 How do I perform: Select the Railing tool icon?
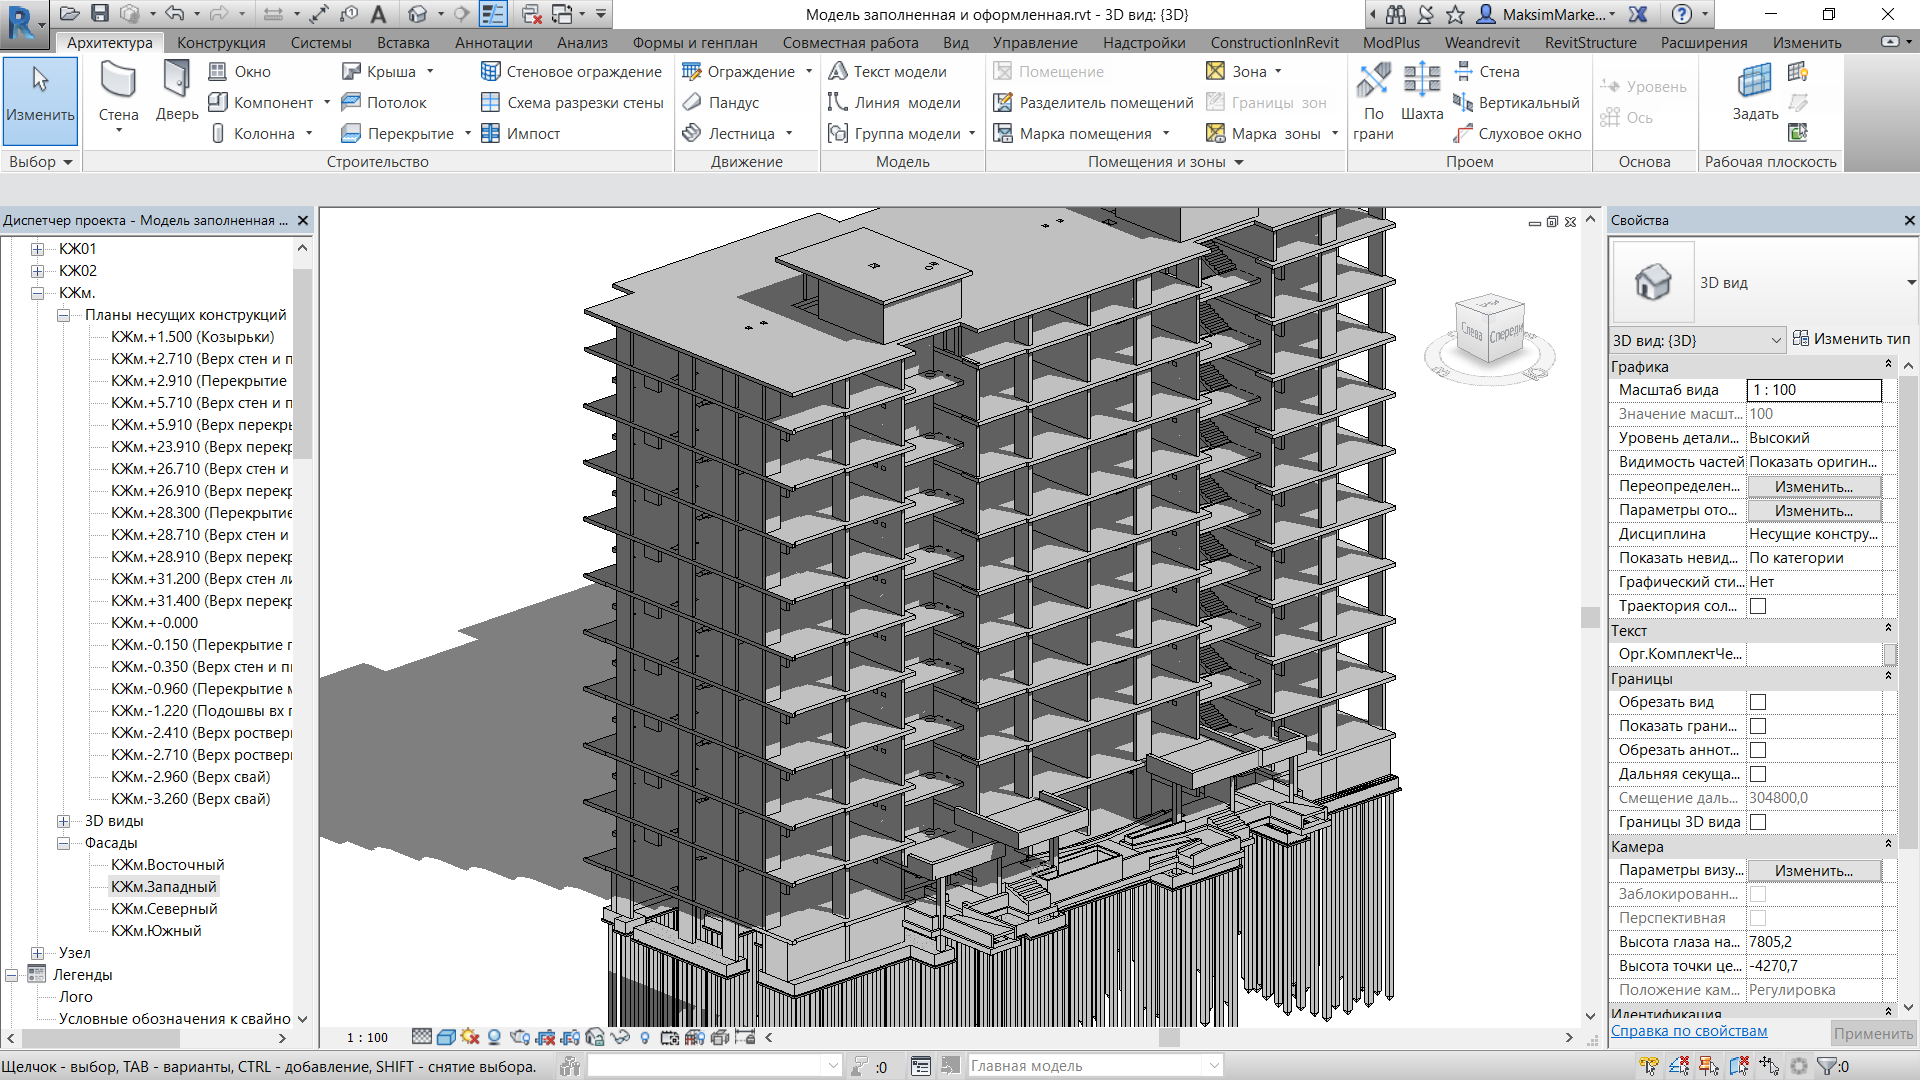[x=692, y=73]
